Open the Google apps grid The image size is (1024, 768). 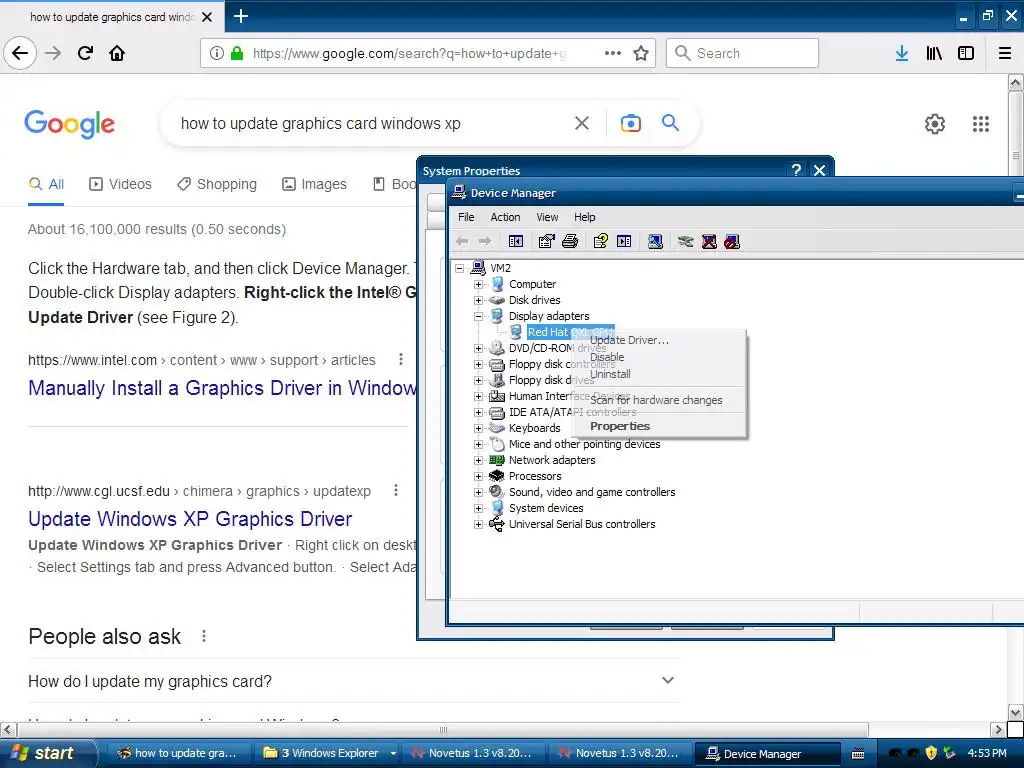[980, 123]
